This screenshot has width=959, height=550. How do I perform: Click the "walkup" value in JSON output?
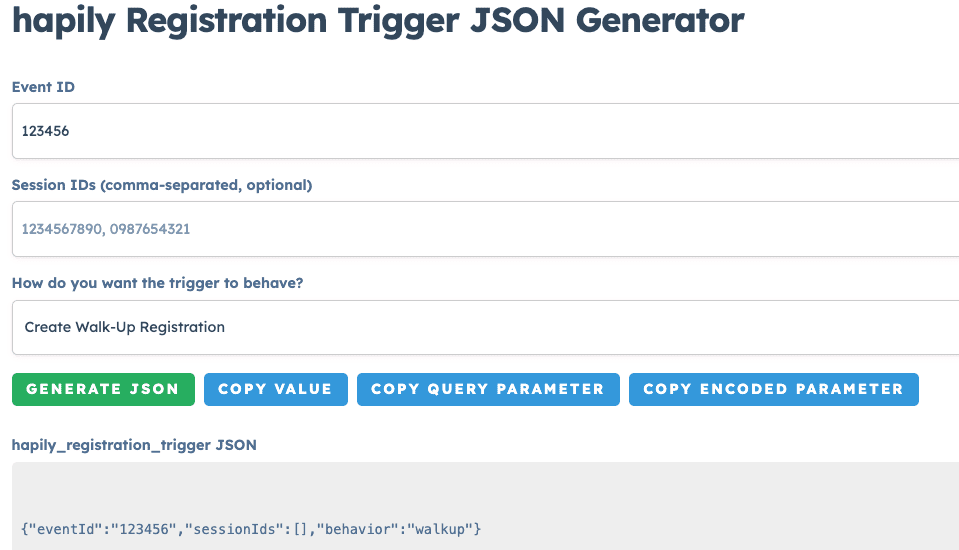444,527
